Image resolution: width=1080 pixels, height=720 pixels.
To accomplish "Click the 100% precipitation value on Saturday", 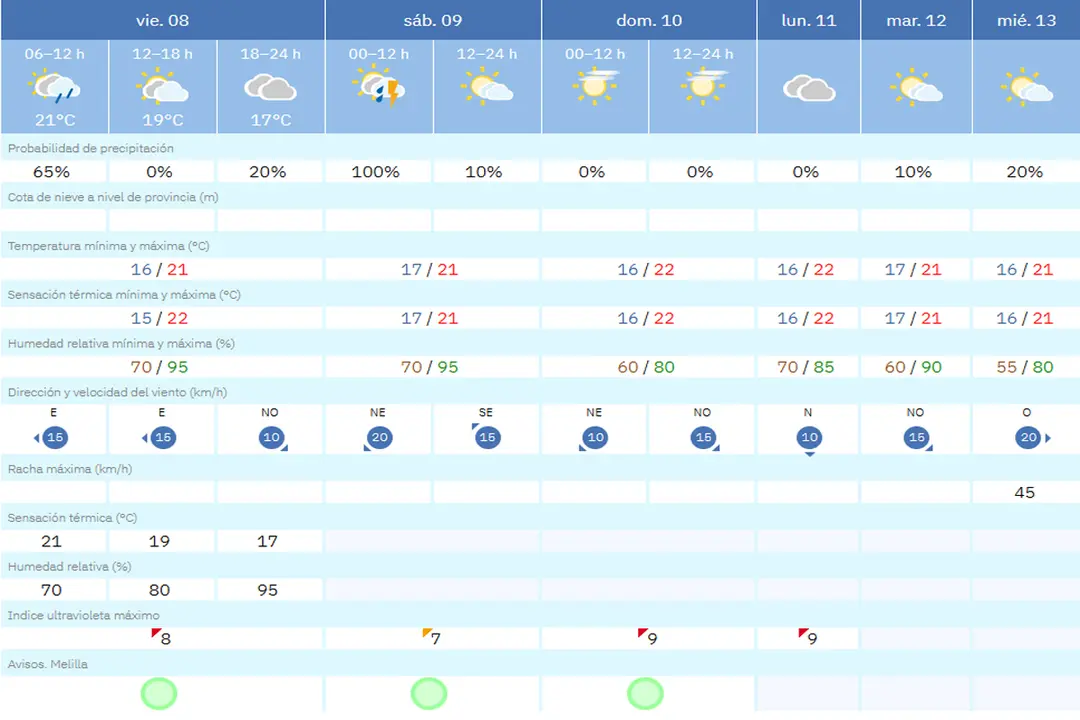I will pos(375,172).
